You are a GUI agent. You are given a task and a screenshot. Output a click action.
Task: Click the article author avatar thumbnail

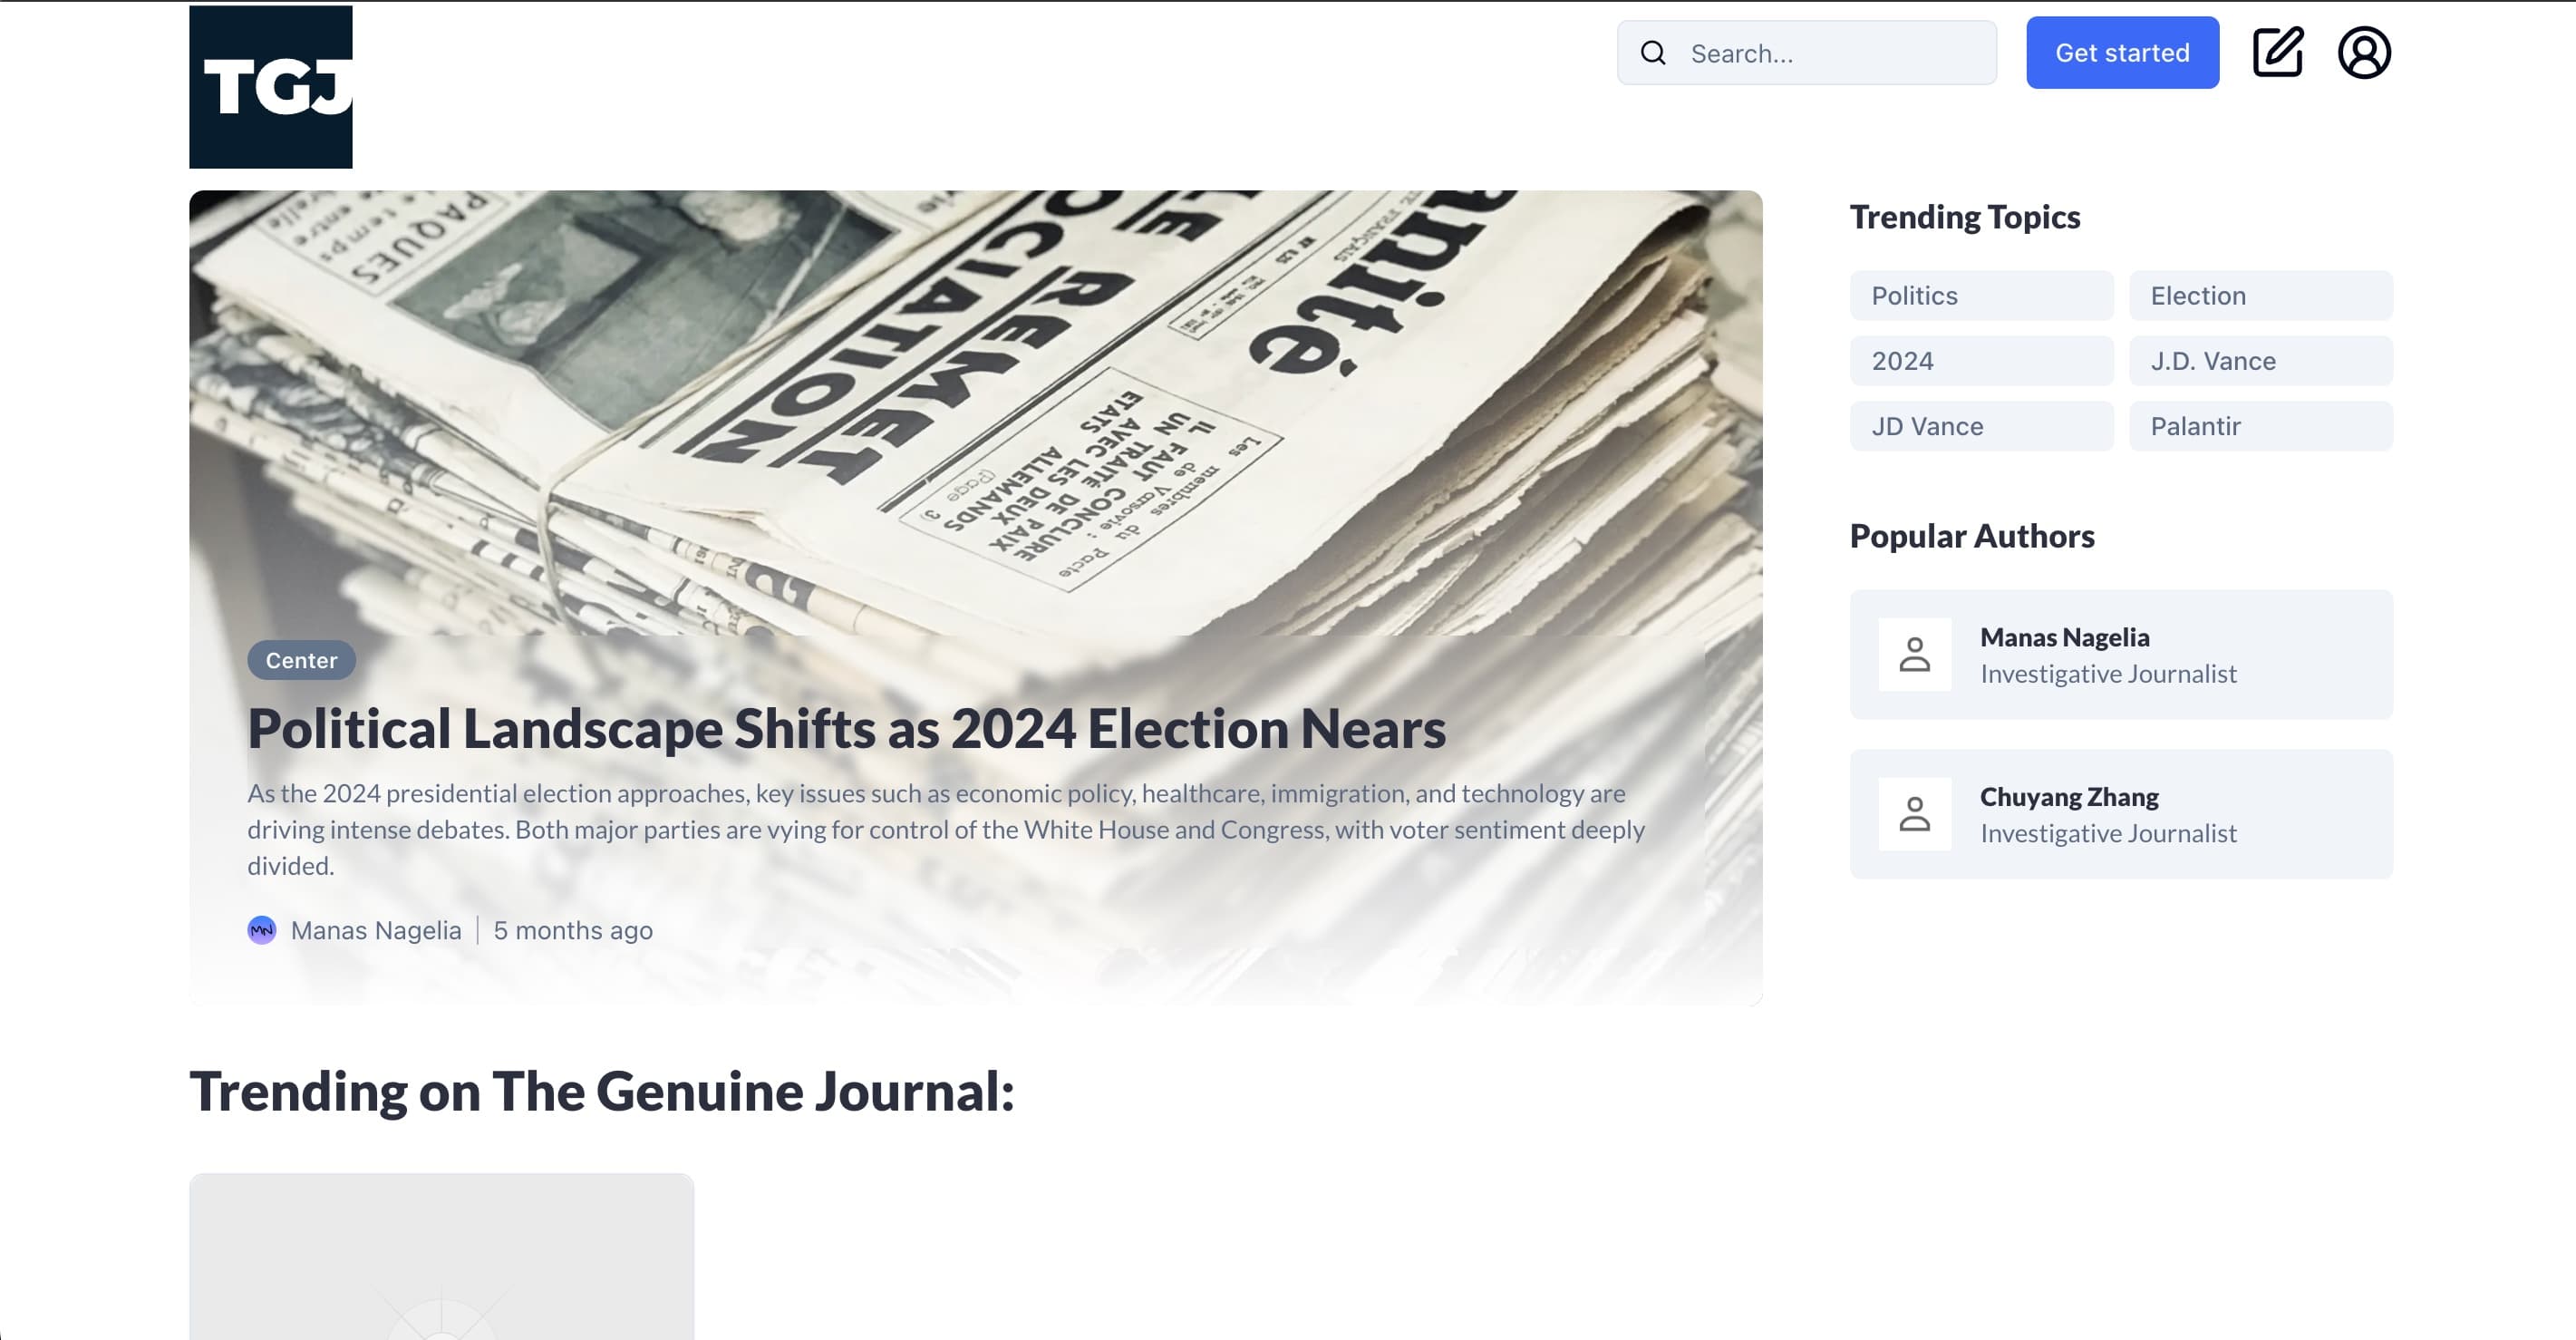coord(262,929)
